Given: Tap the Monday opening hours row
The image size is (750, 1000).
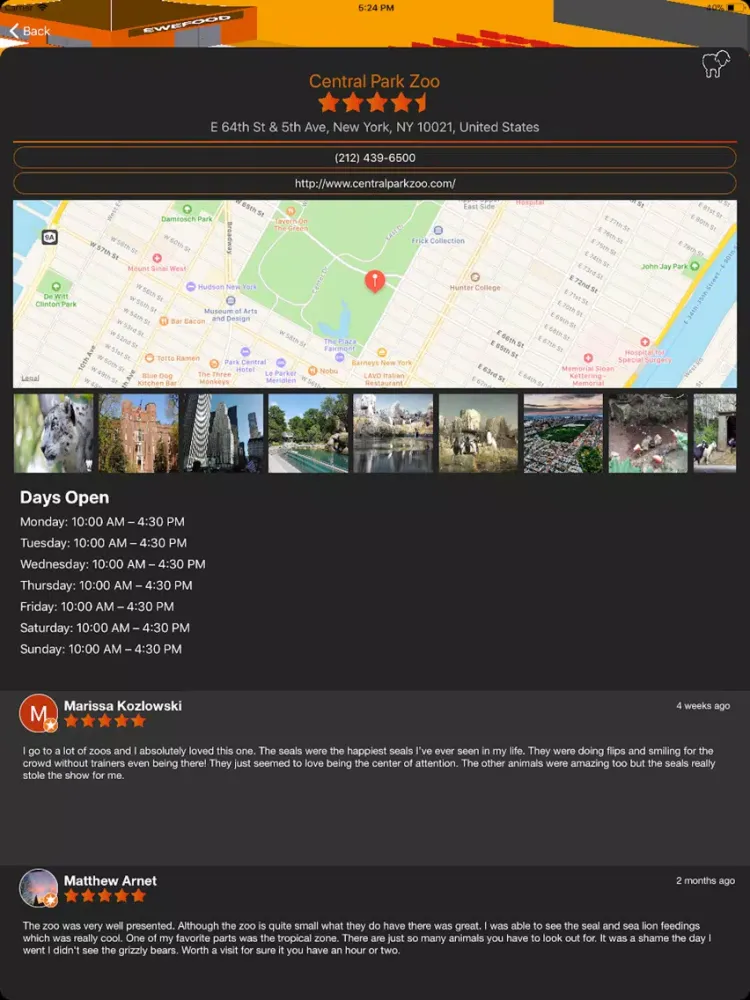Looking at the screenshot, I should [102, 522].
